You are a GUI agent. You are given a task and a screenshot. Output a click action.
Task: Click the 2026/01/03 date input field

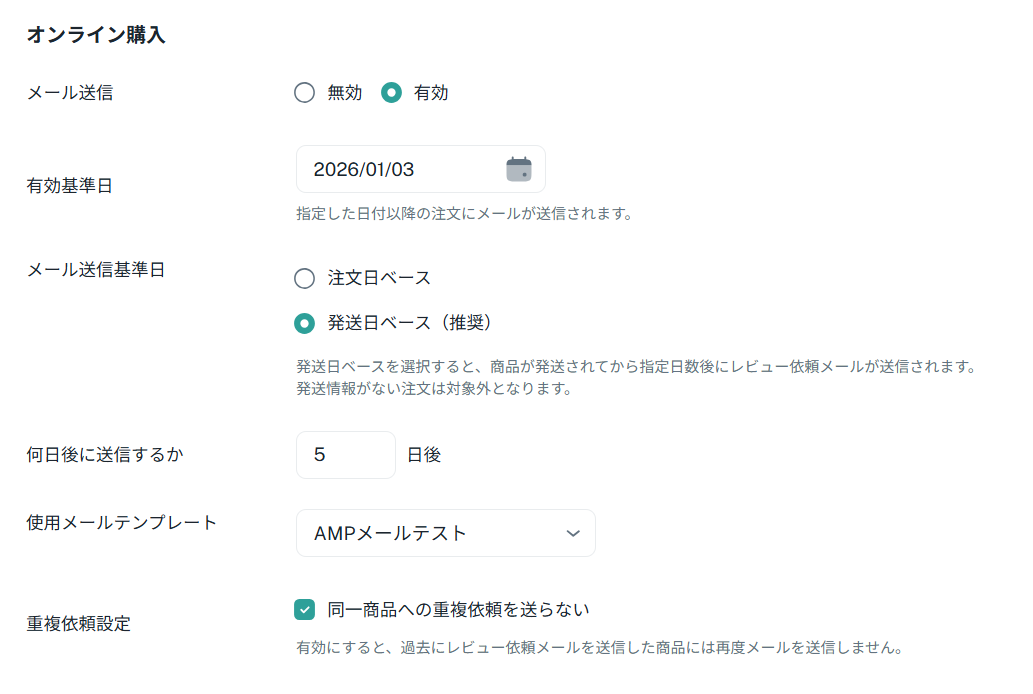(400, 169)
